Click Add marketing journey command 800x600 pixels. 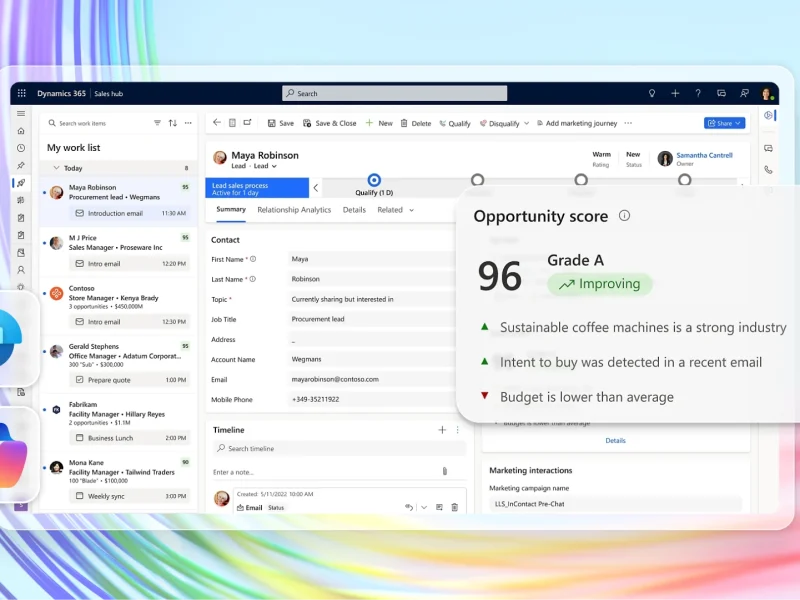pos(577,123)
